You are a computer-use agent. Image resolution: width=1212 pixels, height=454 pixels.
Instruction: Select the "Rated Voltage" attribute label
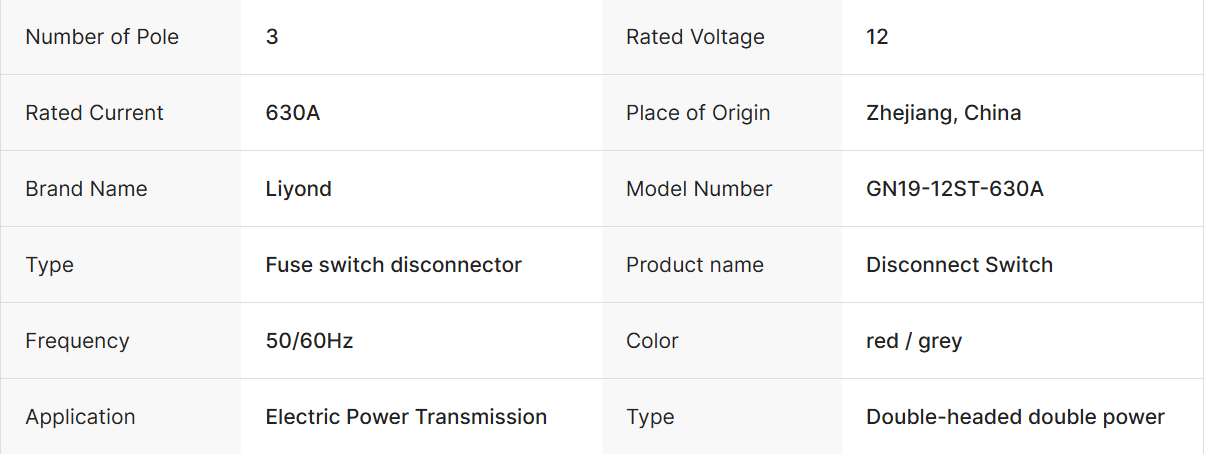pyautogui.click(x=695, y=37)
